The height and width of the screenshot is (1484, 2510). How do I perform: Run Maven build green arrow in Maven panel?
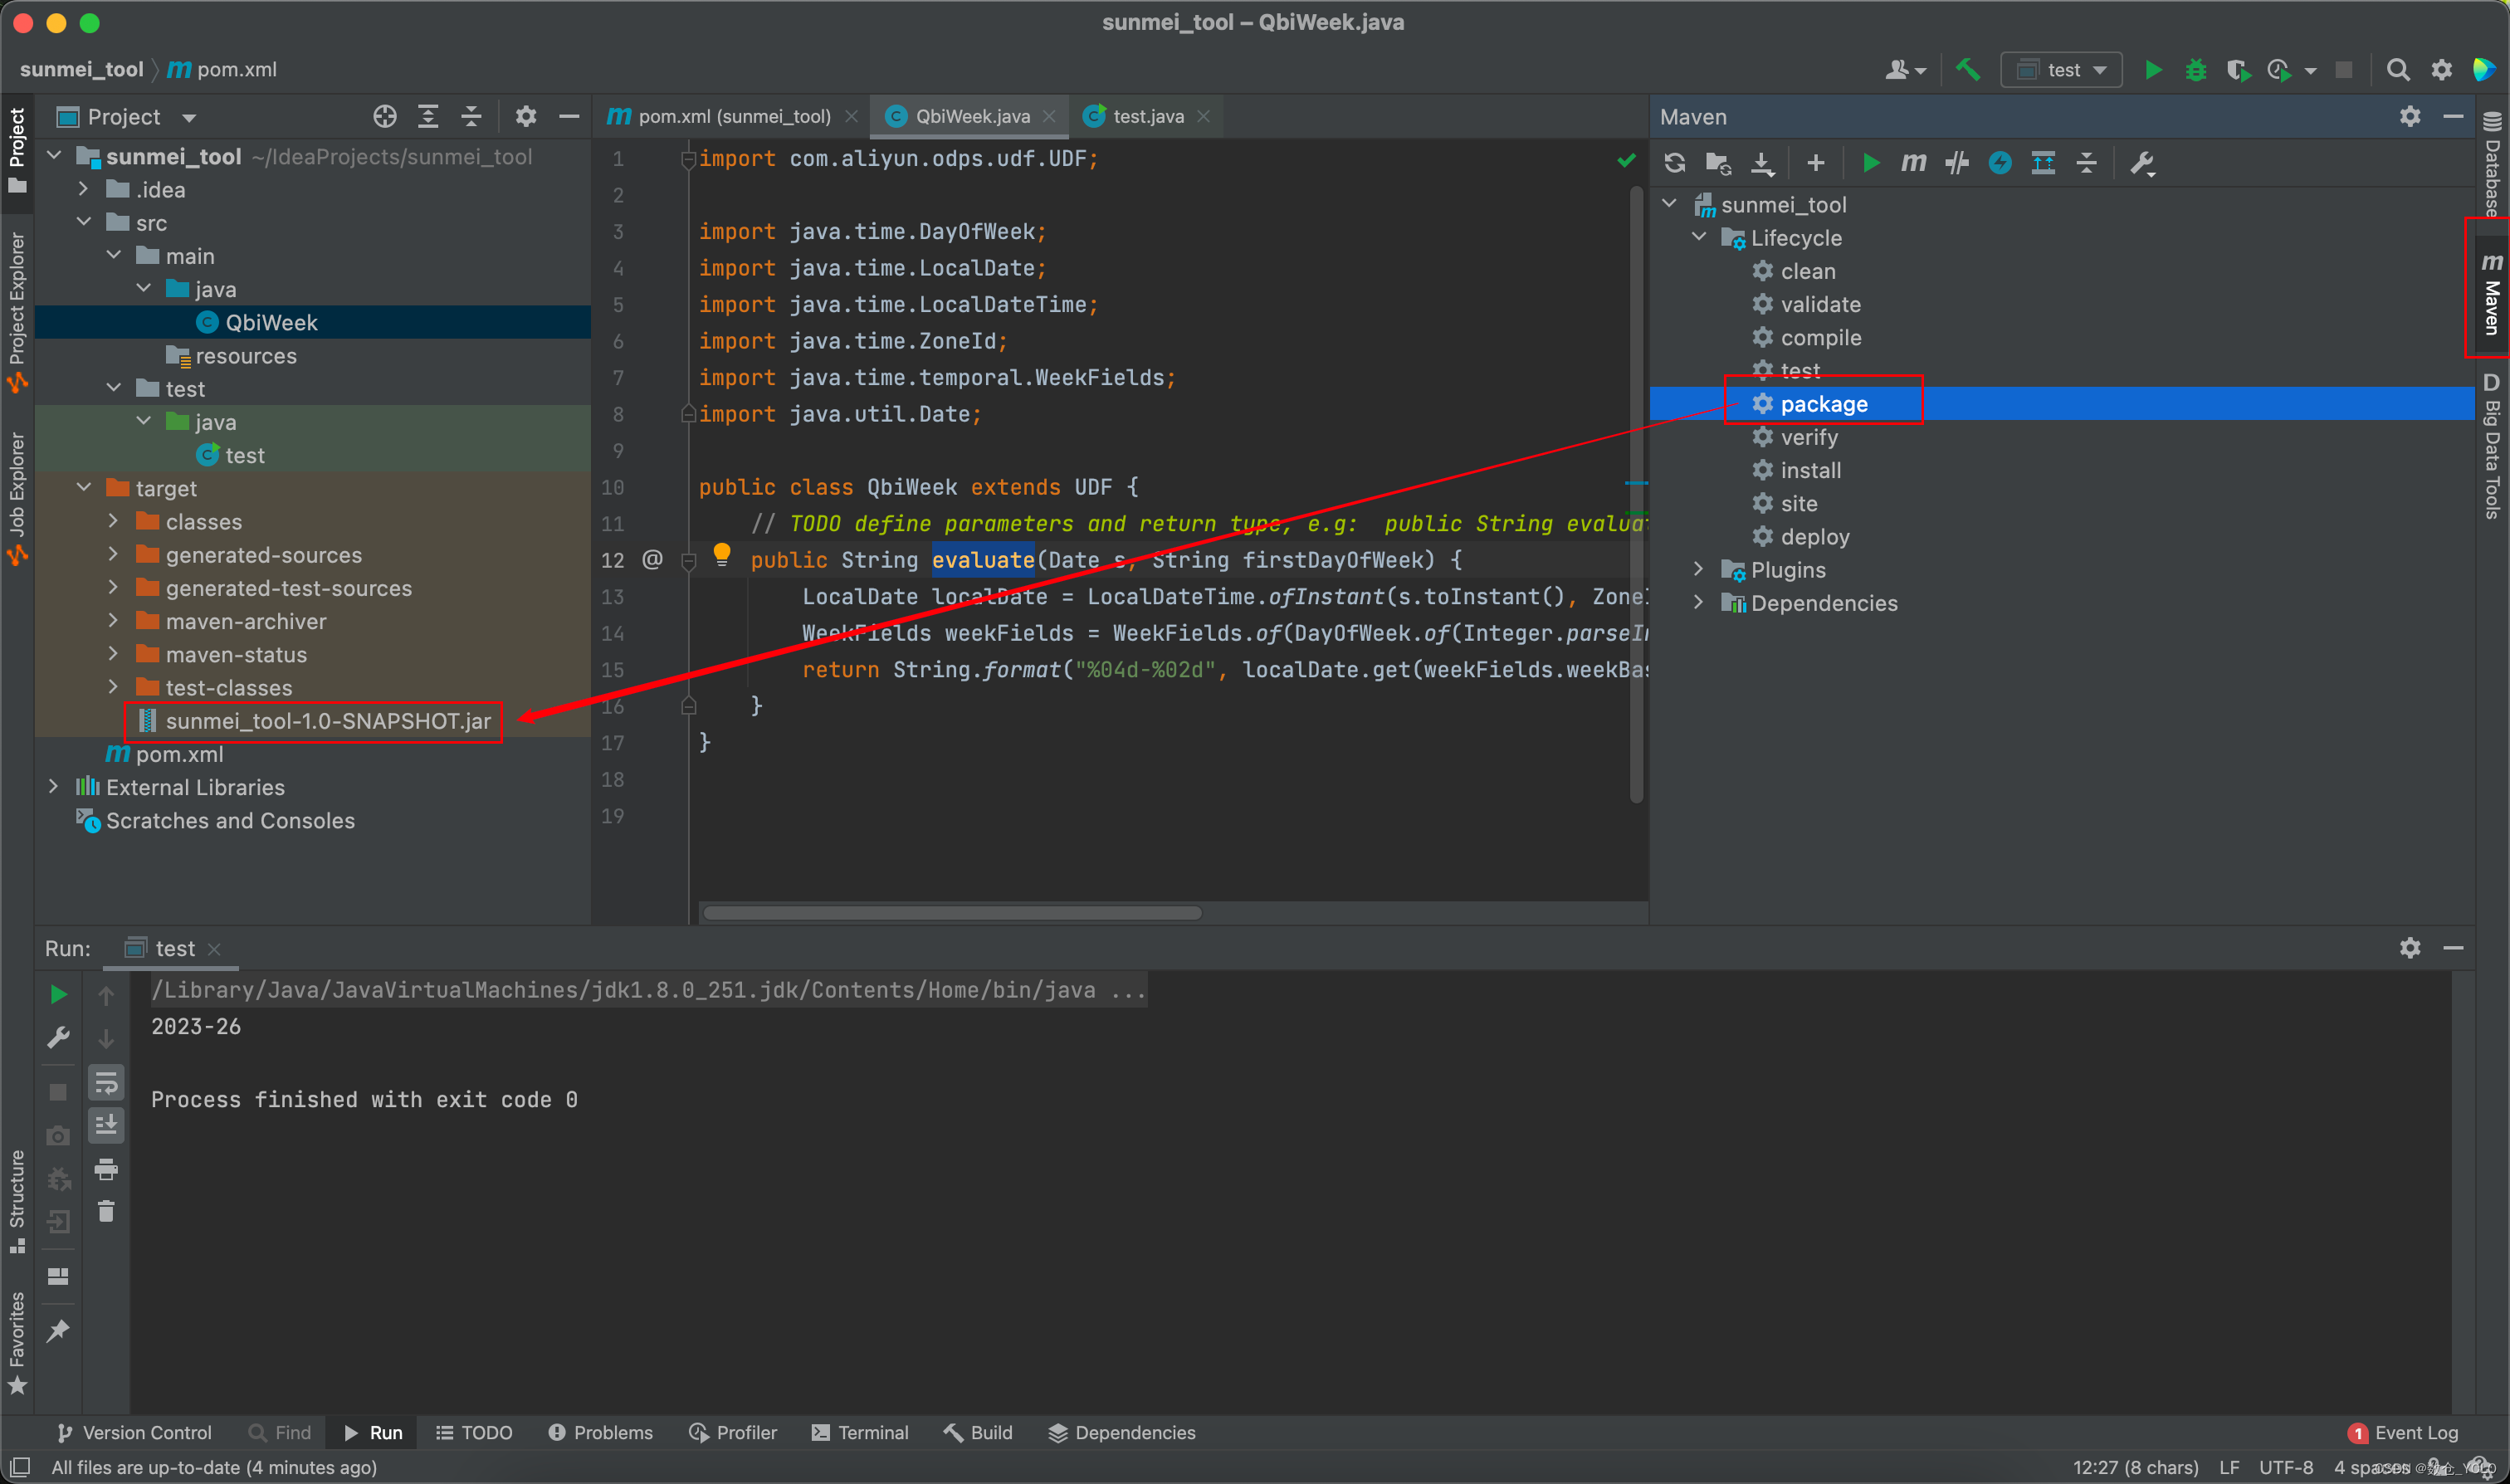(1870, 162)
